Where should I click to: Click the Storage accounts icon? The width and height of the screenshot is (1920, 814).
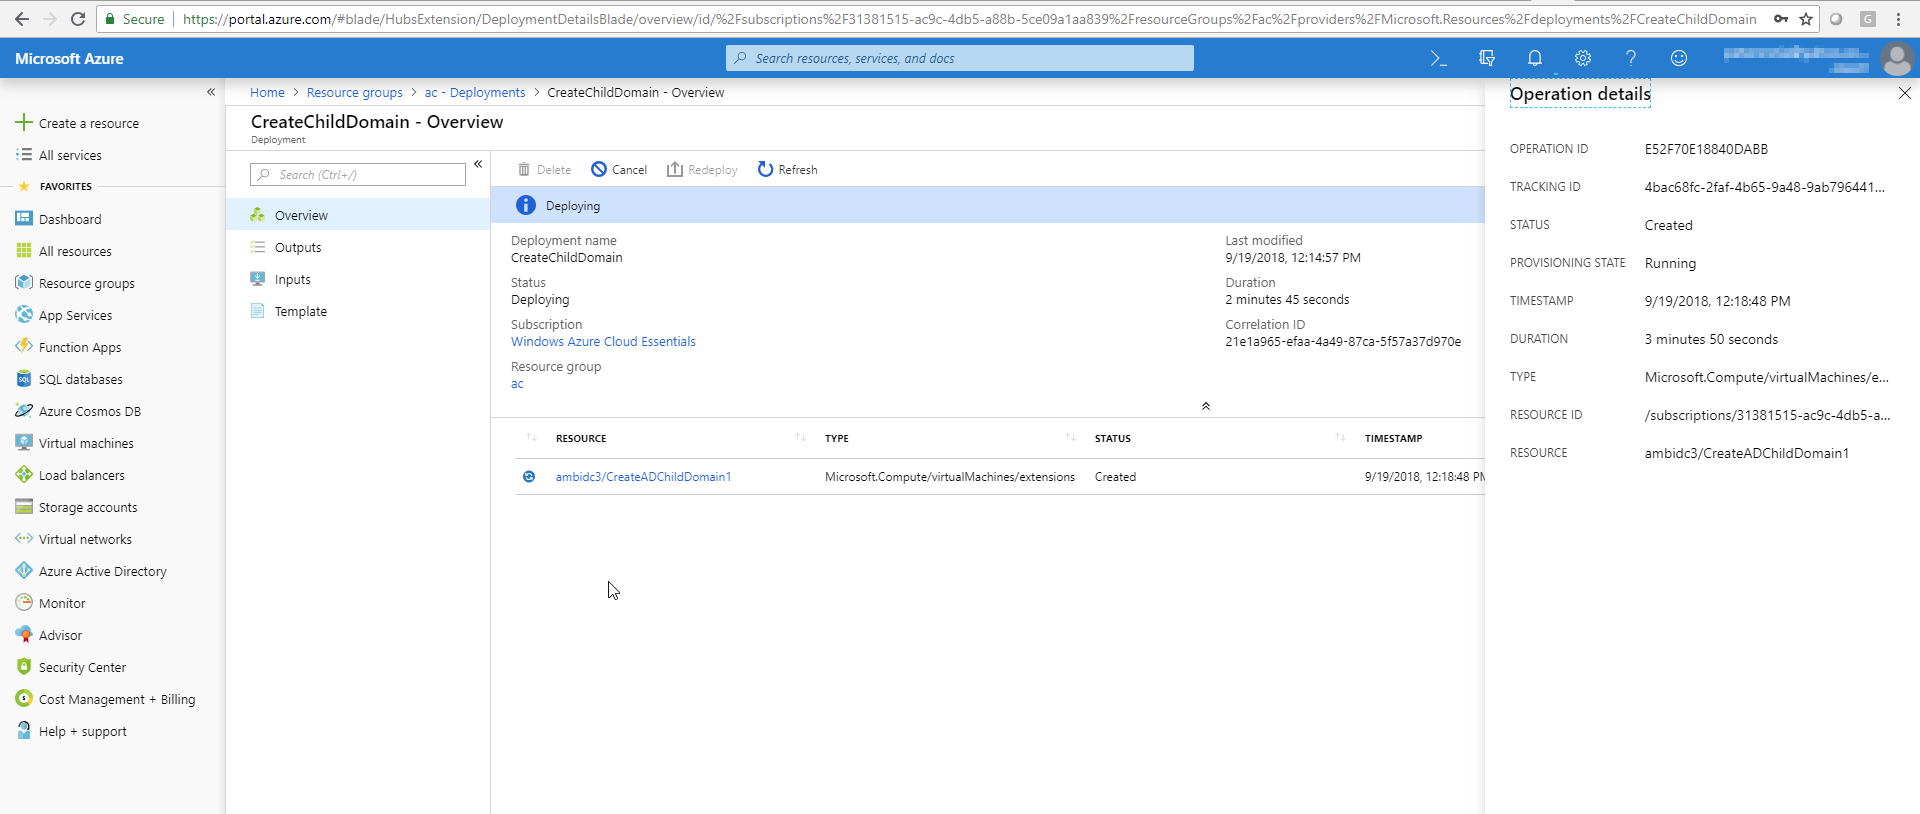[x=24, y=506]
